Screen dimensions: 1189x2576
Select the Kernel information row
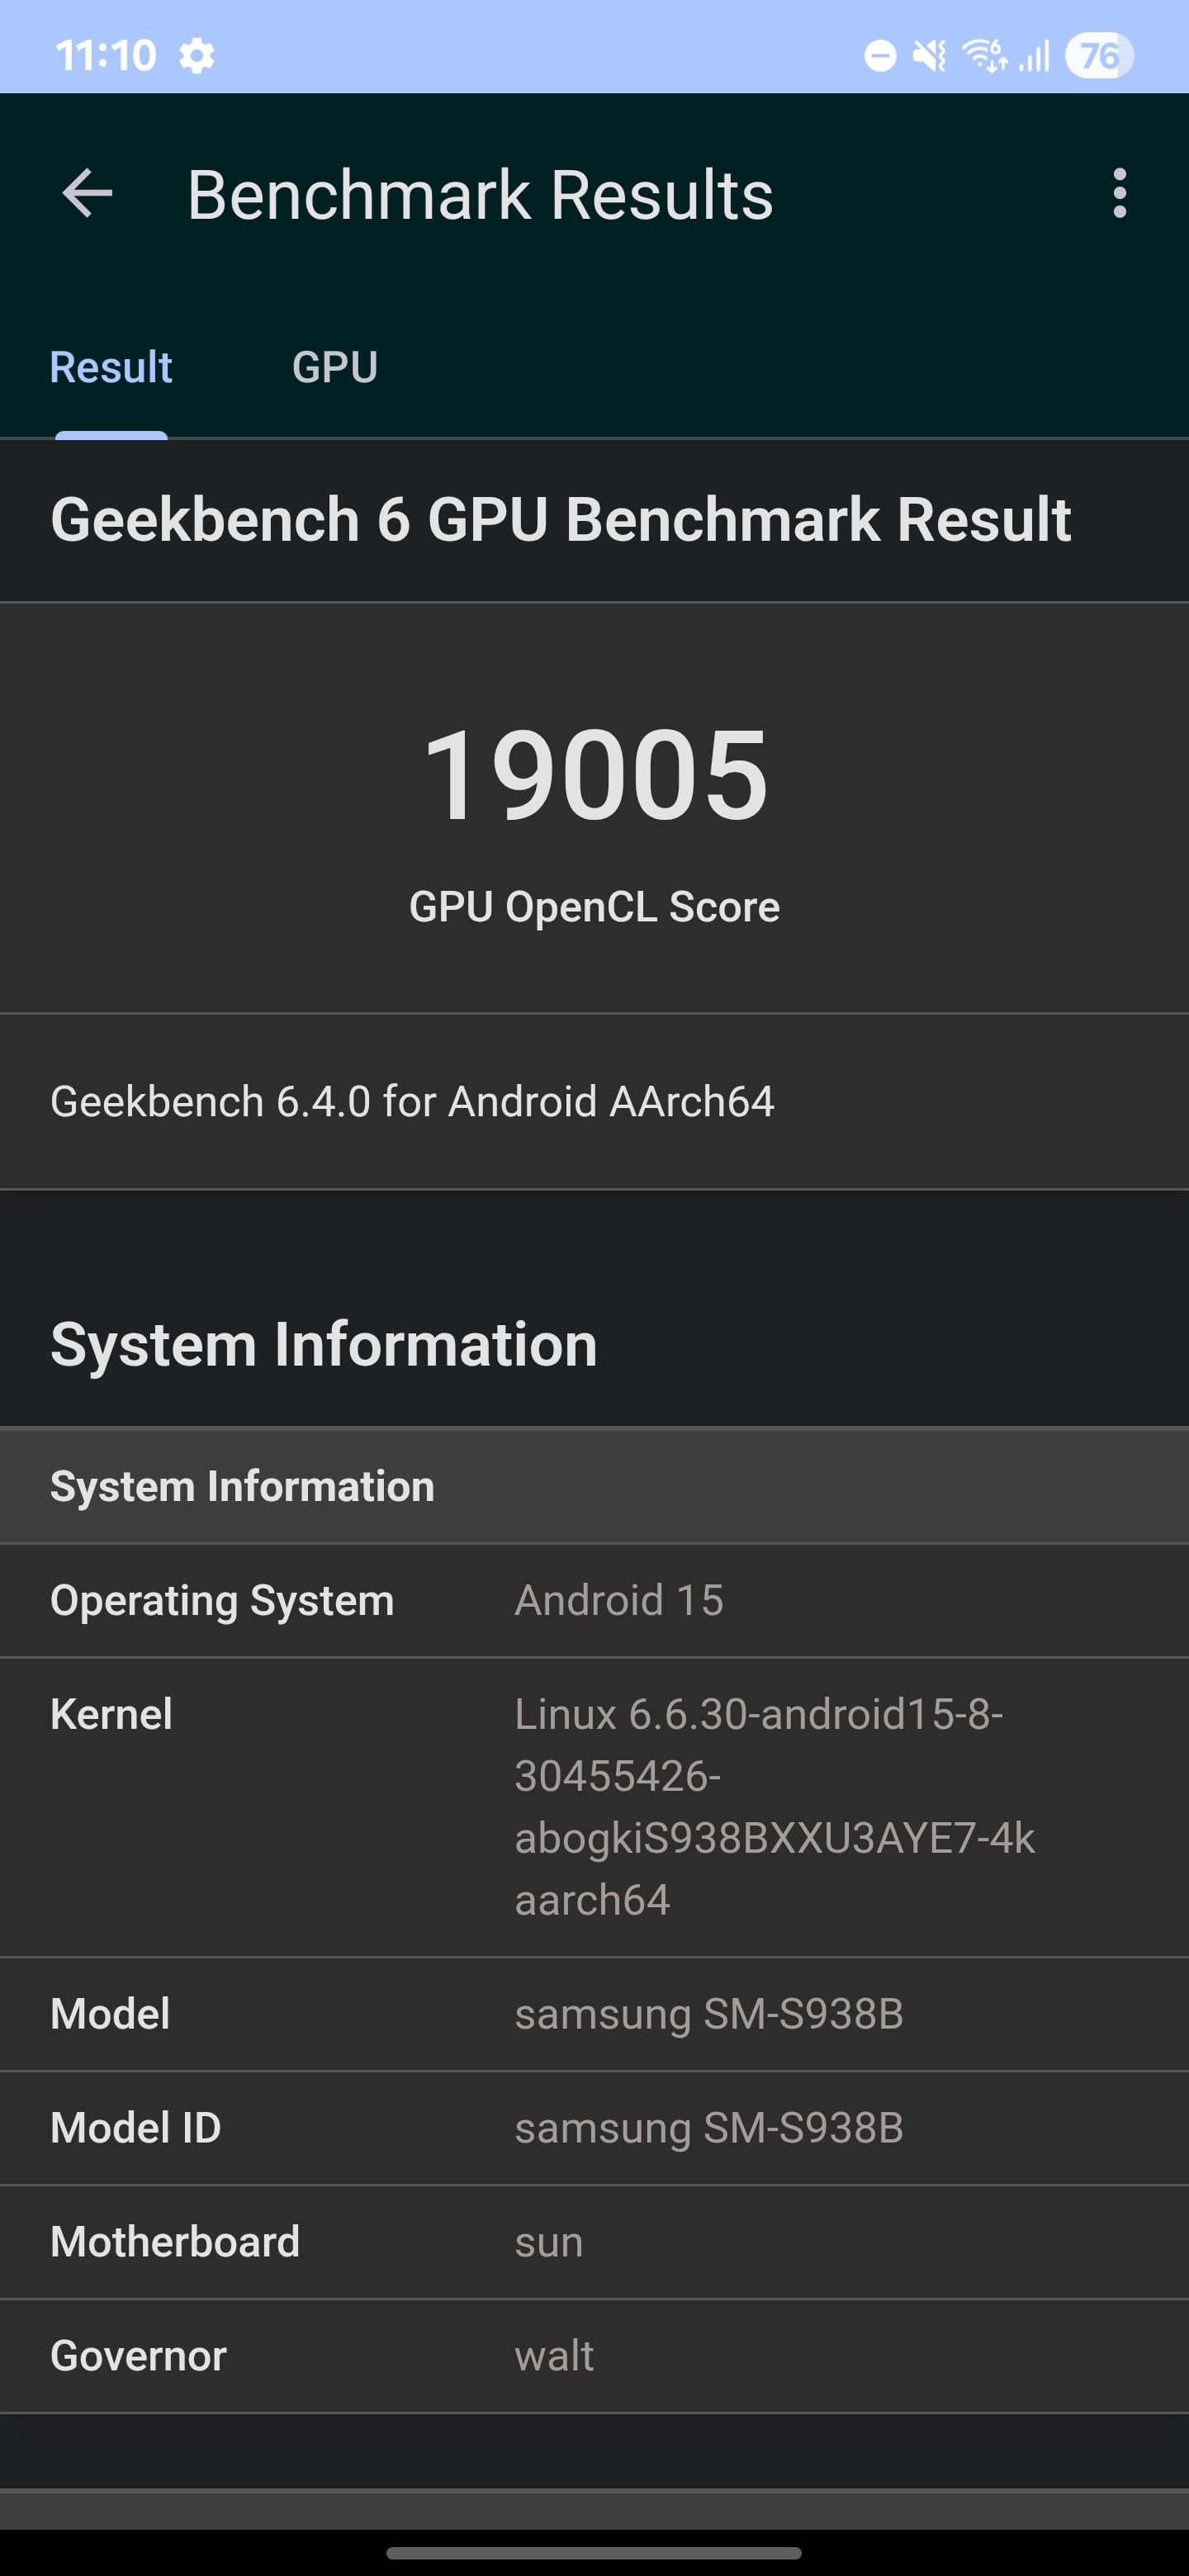point(594,1807)
